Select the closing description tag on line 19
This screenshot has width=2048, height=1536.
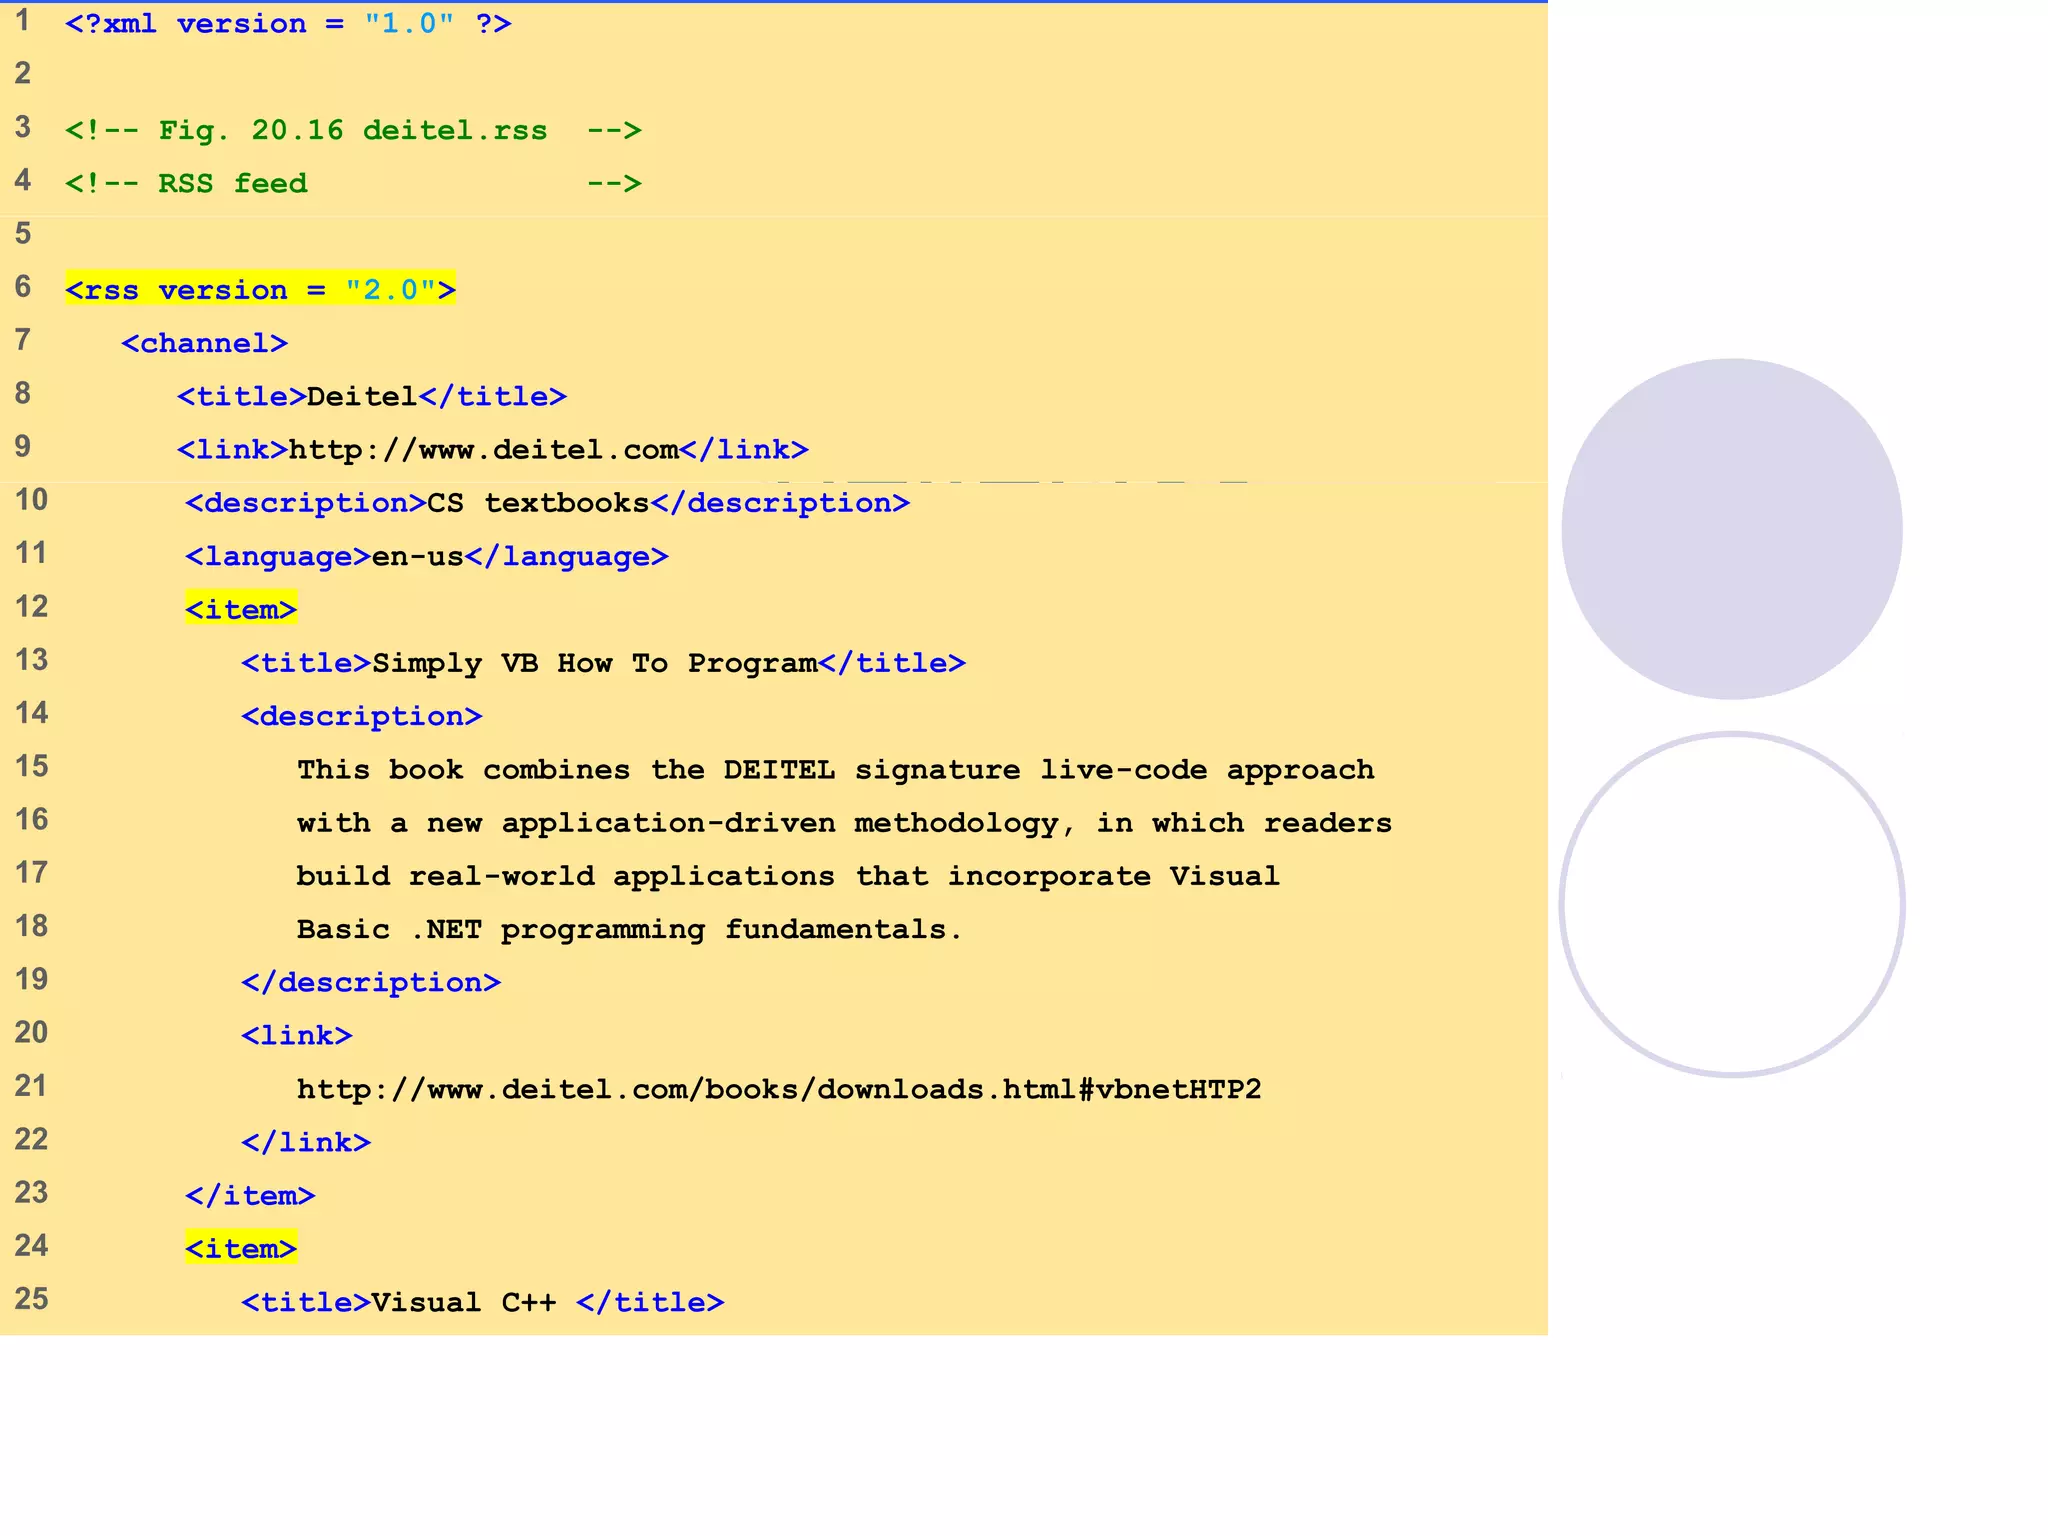[x=371, y=982]
